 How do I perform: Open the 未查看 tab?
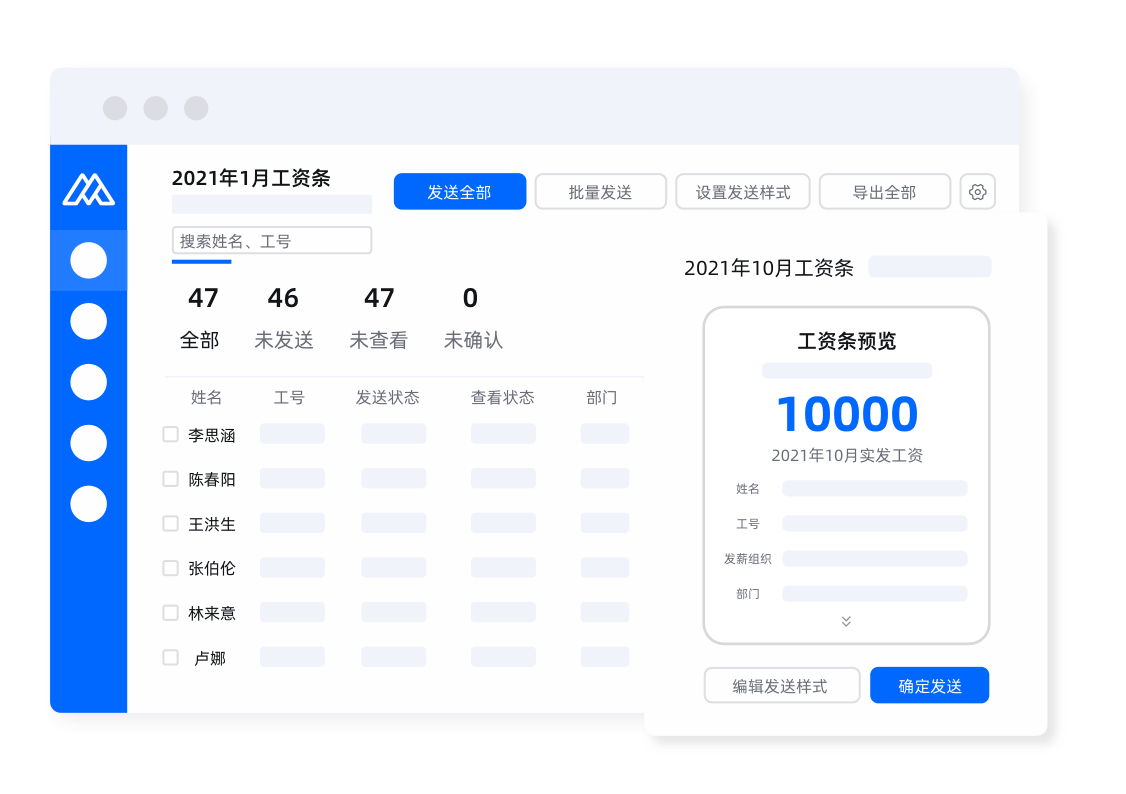tap(378, 318)
